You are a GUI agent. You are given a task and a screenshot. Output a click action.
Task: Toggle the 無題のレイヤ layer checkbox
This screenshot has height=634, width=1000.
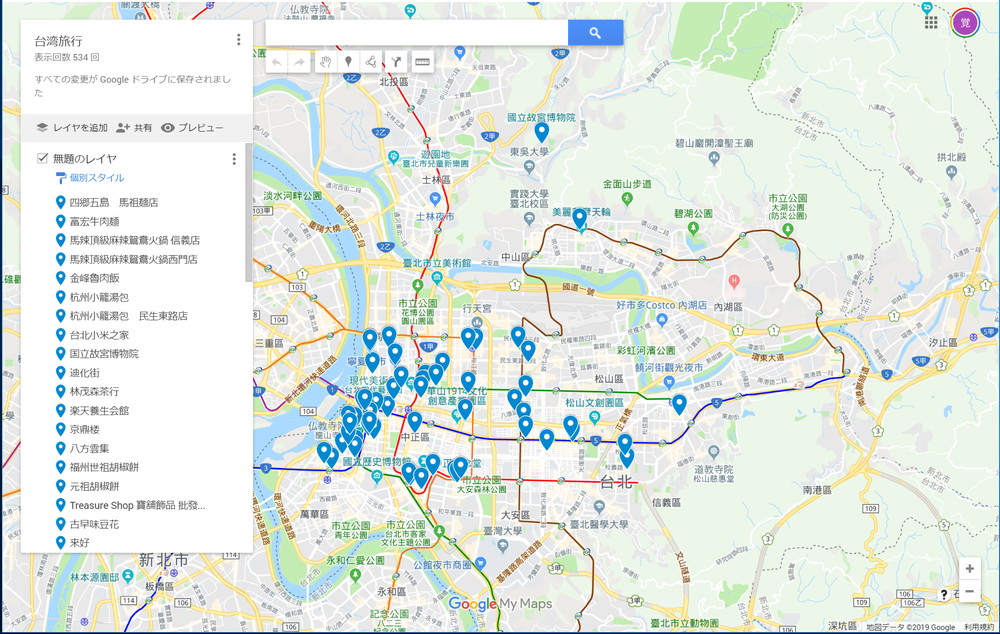42,158
